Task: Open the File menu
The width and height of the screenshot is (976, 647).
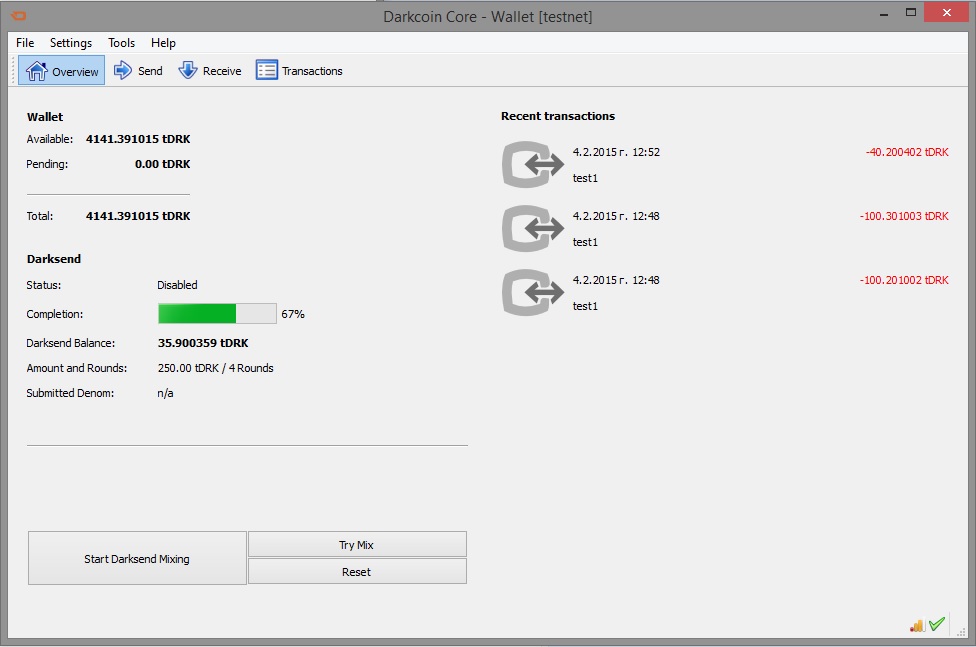Action: pyautogui.click(x=25, y=43)
